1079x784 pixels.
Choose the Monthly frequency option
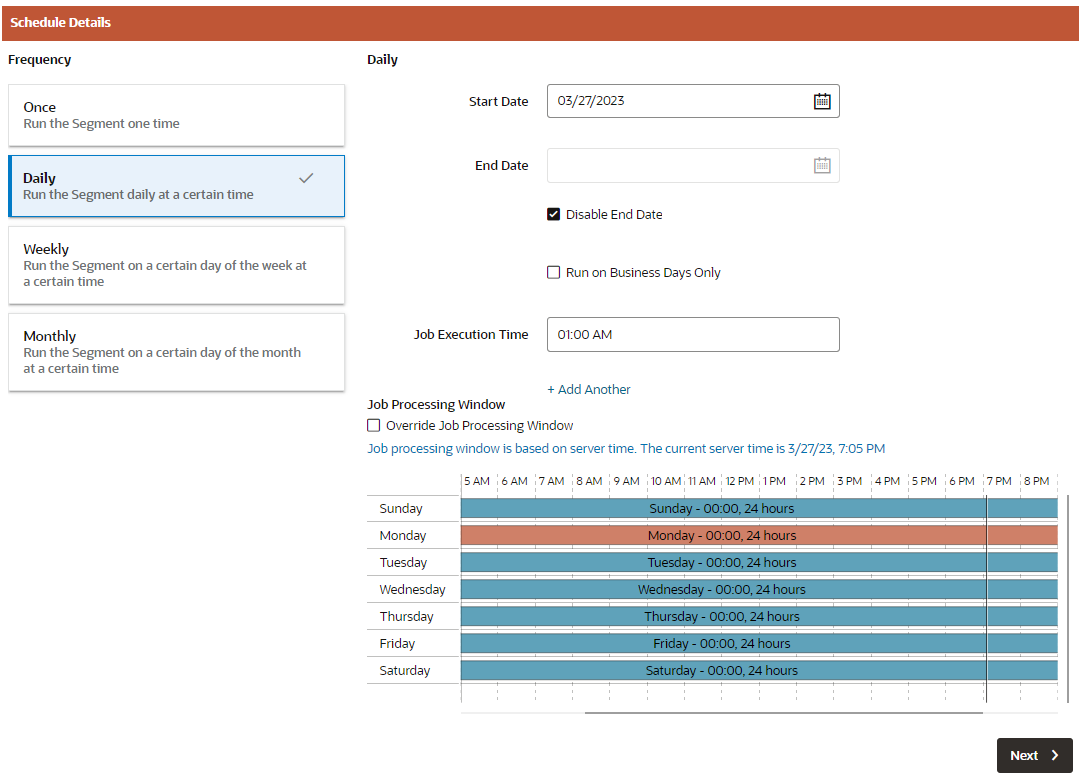coord(176,352)
